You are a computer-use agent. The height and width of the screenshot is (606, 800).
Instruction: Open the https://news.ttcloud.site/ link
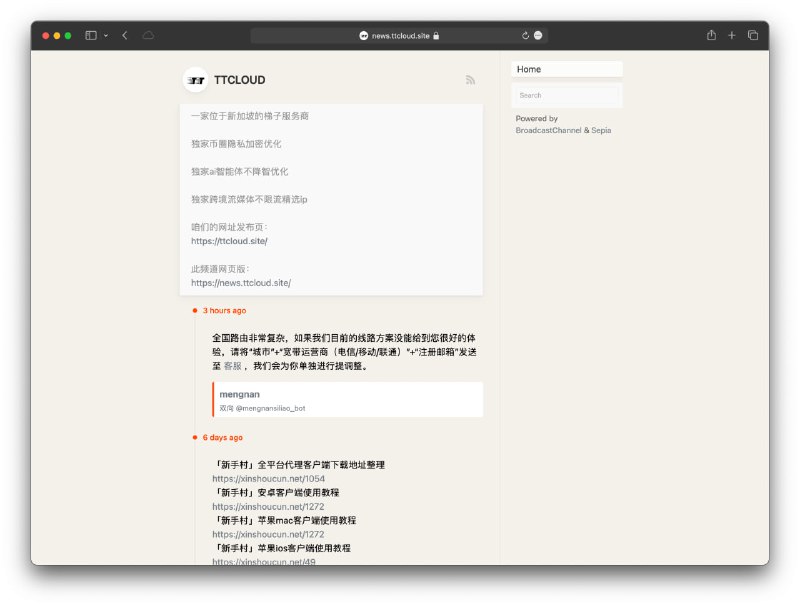click(239, 283)
